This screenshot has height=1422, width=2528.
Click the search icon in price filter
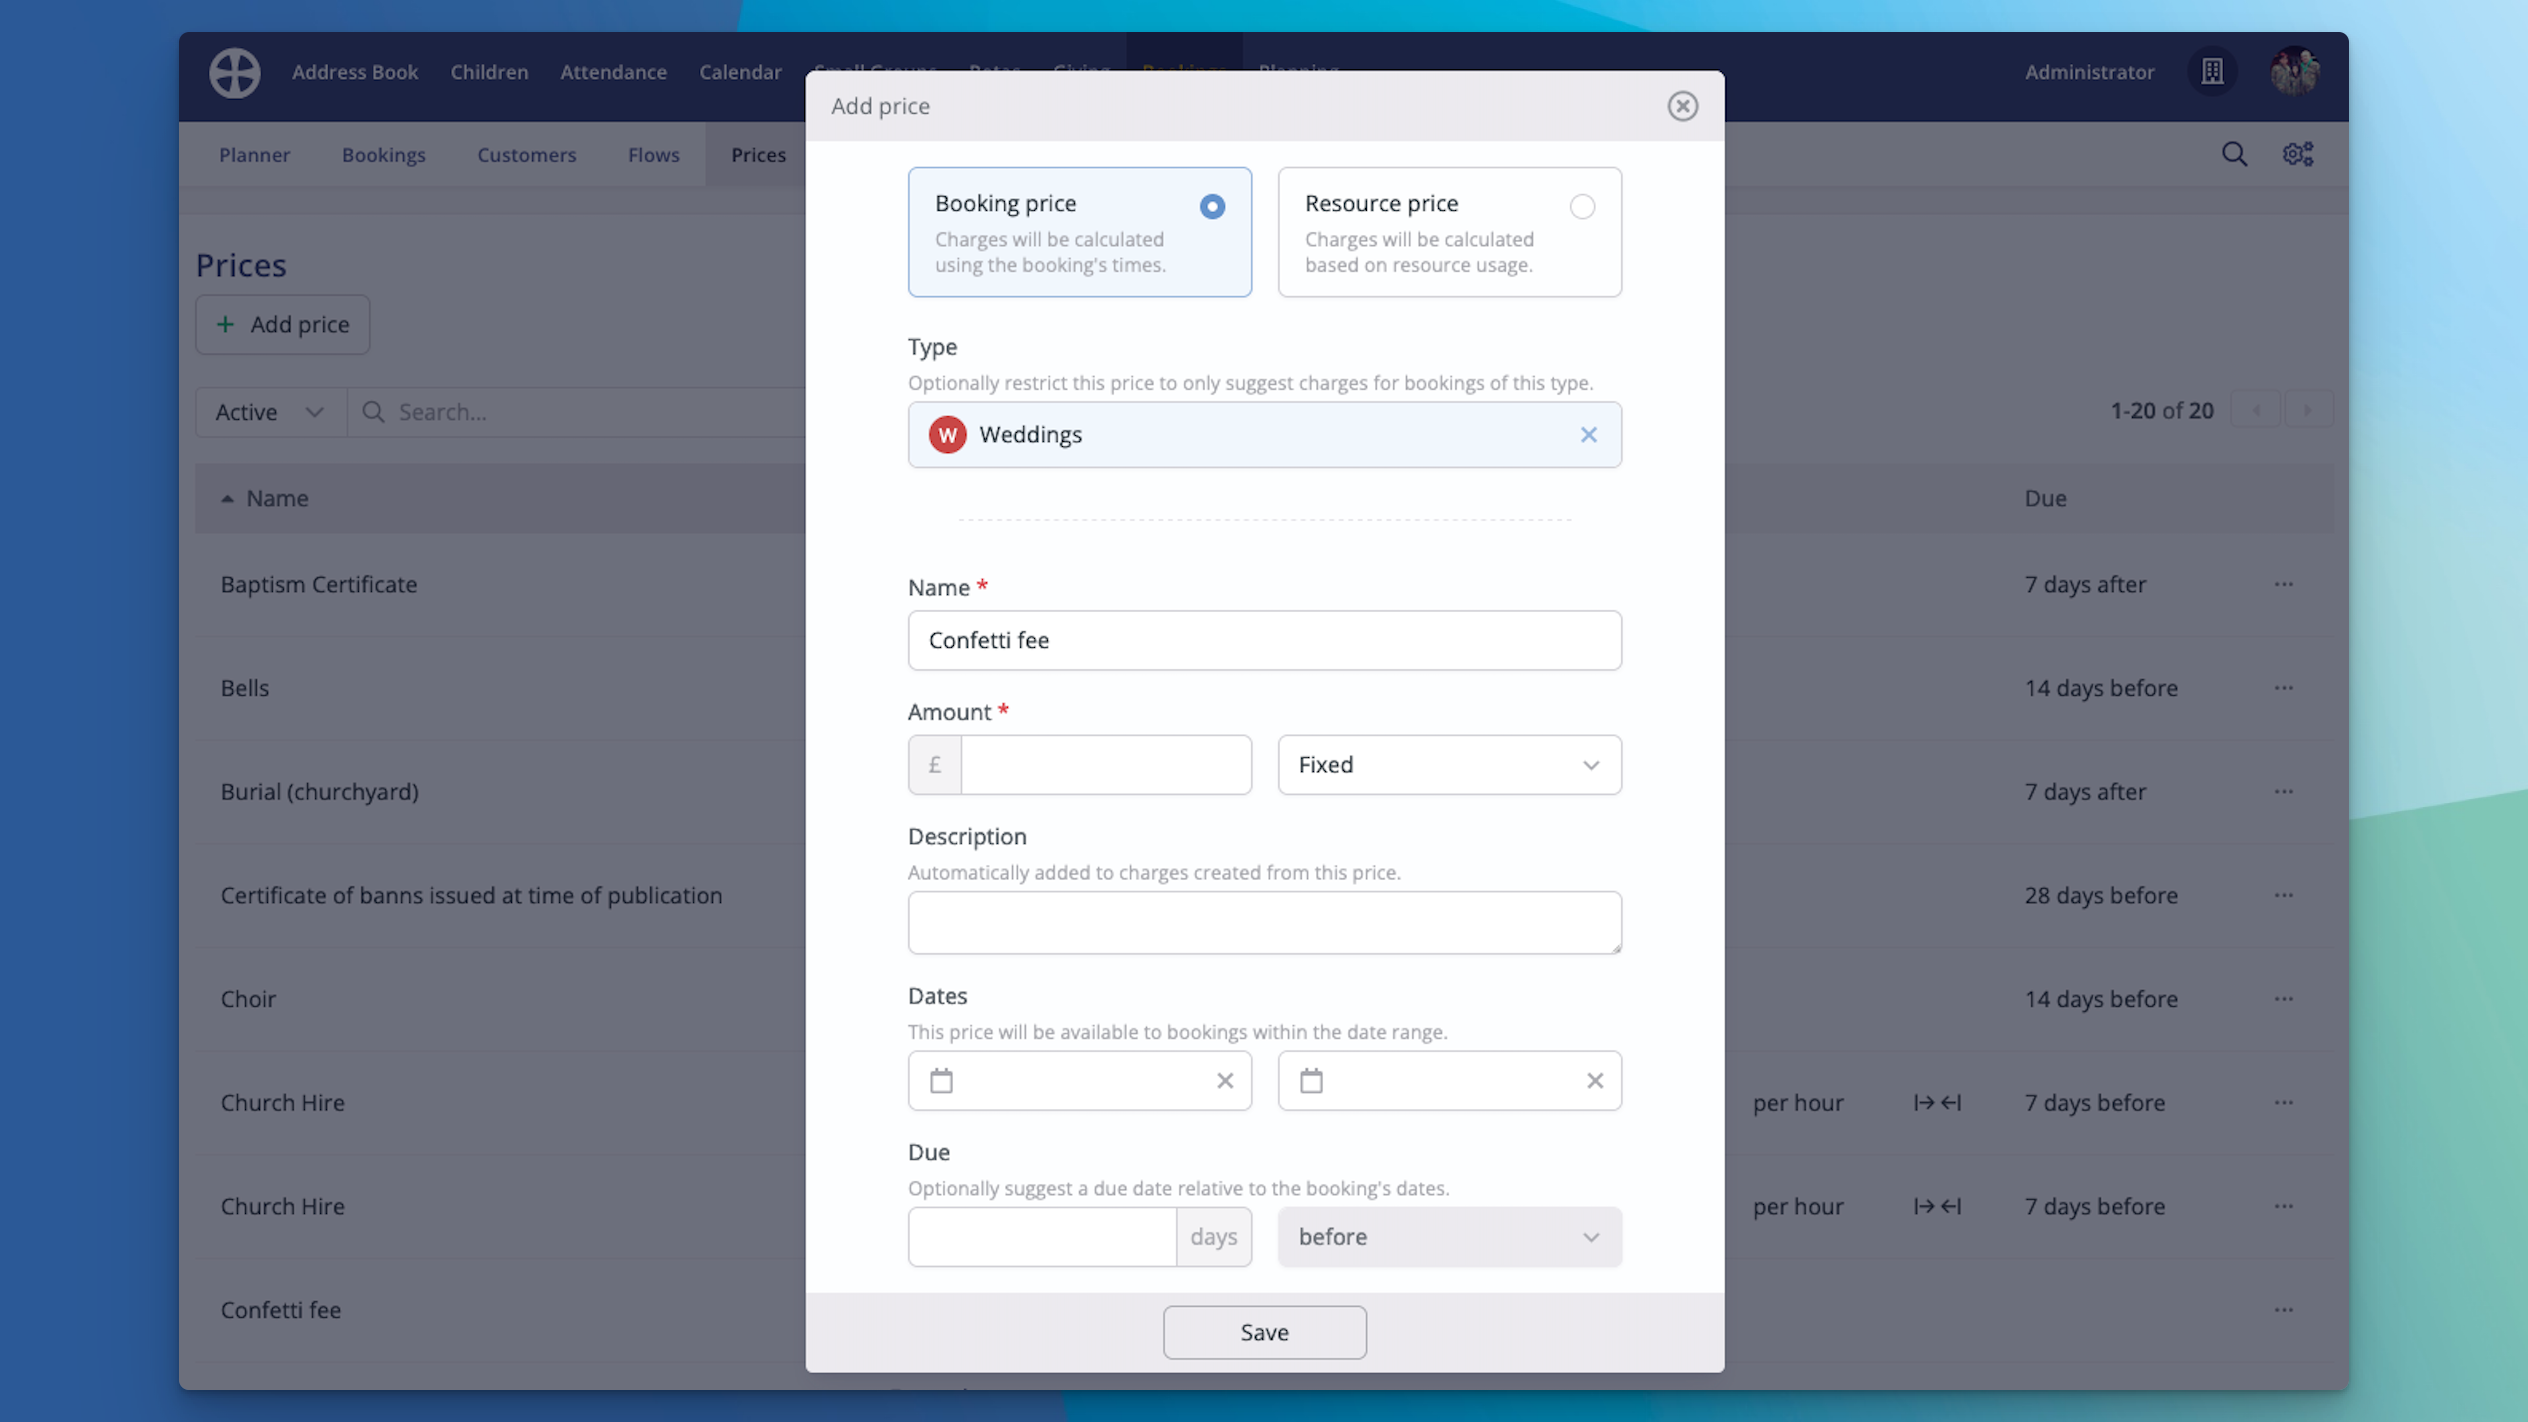[x=373, y=412]
